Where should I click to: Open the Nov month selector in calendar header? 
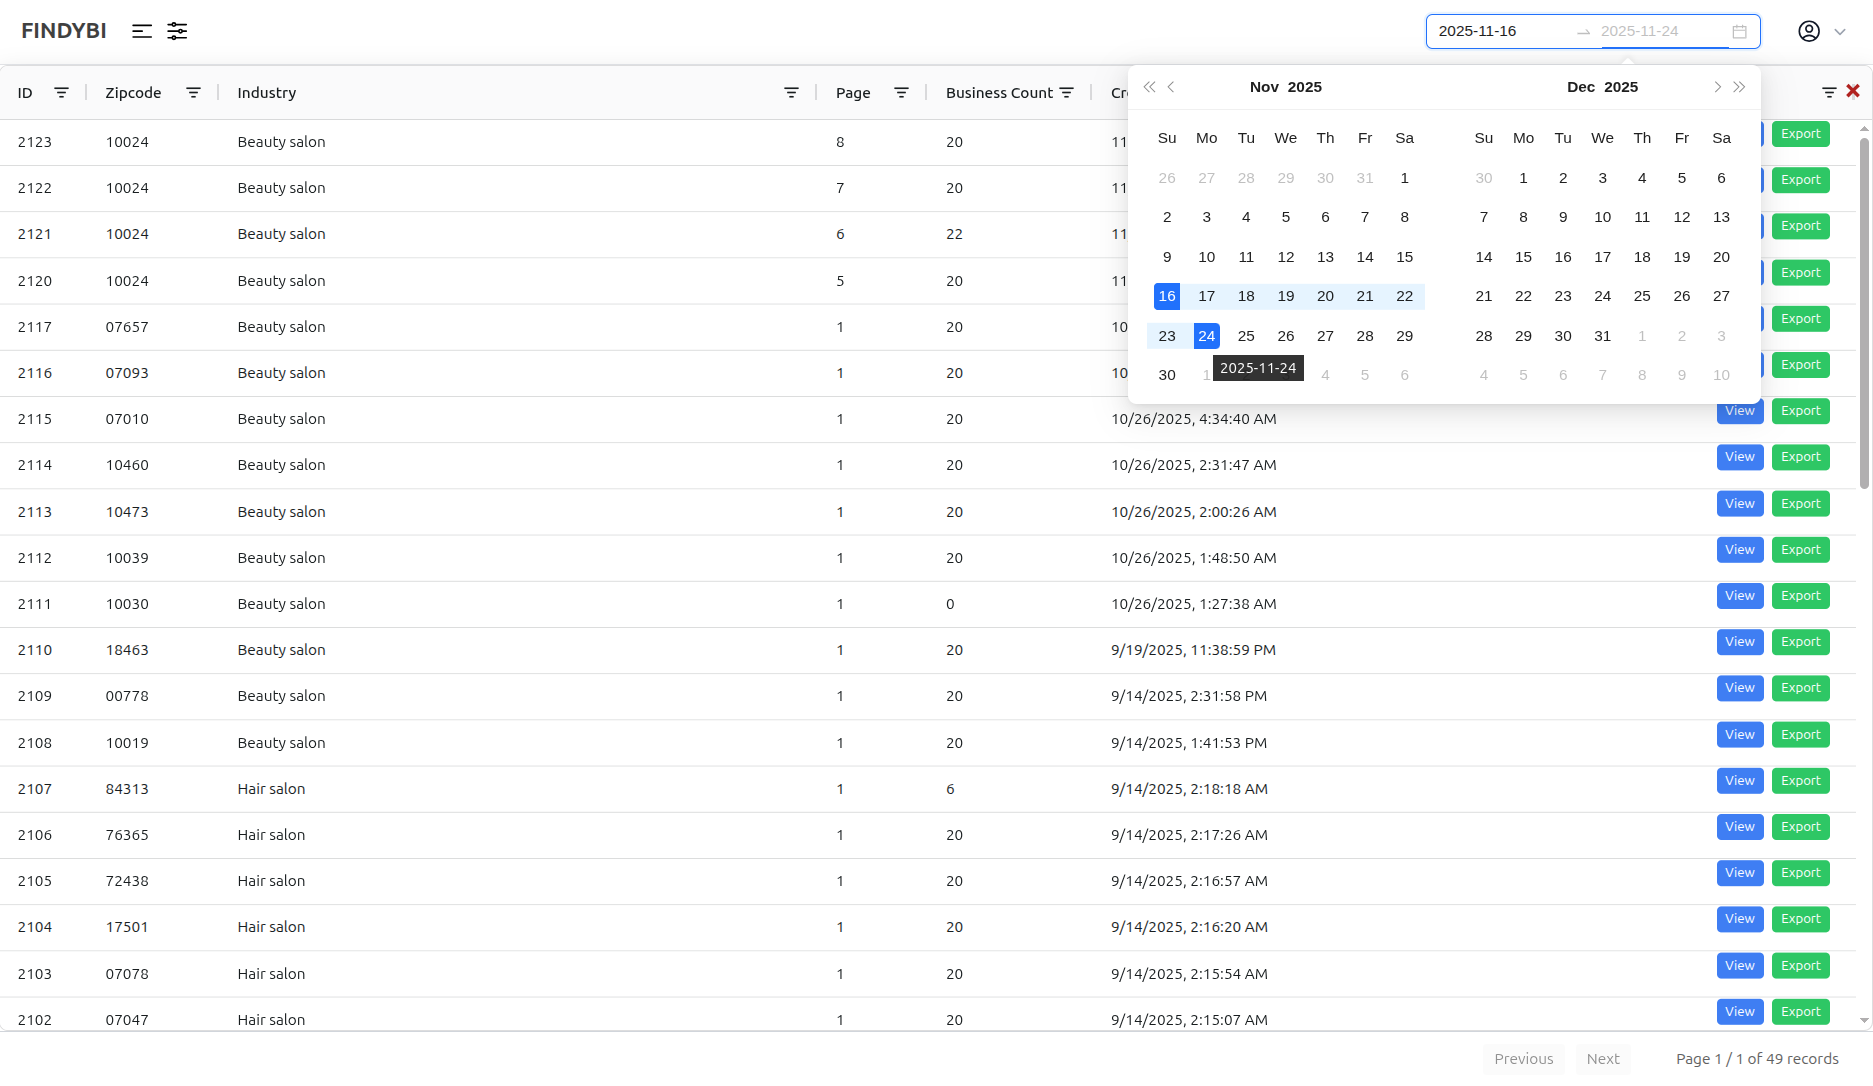coord(1264,87)
